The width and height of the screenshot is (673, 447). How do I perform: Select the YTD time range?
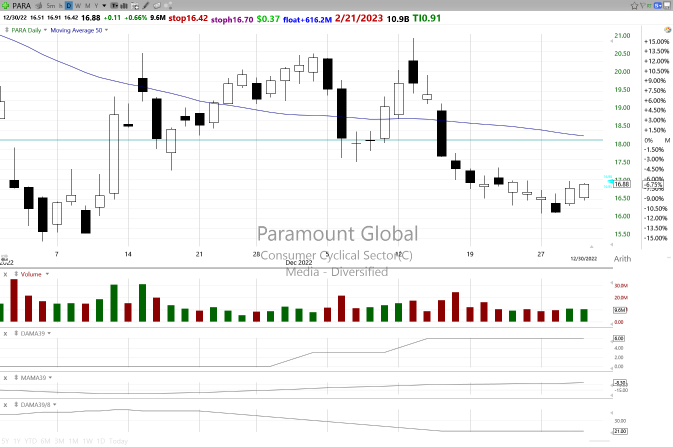point(32,441)
